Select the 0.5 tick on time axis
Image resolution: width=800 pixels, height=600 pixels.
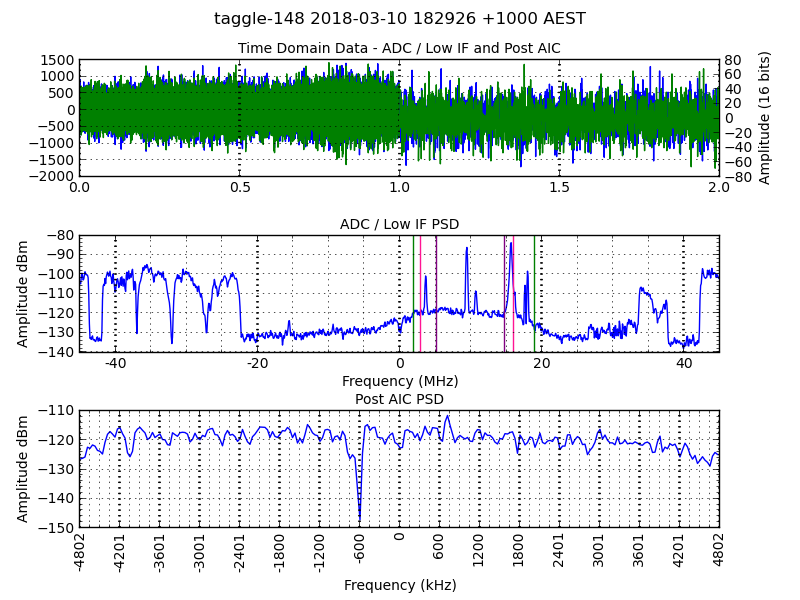coord(239,188)
